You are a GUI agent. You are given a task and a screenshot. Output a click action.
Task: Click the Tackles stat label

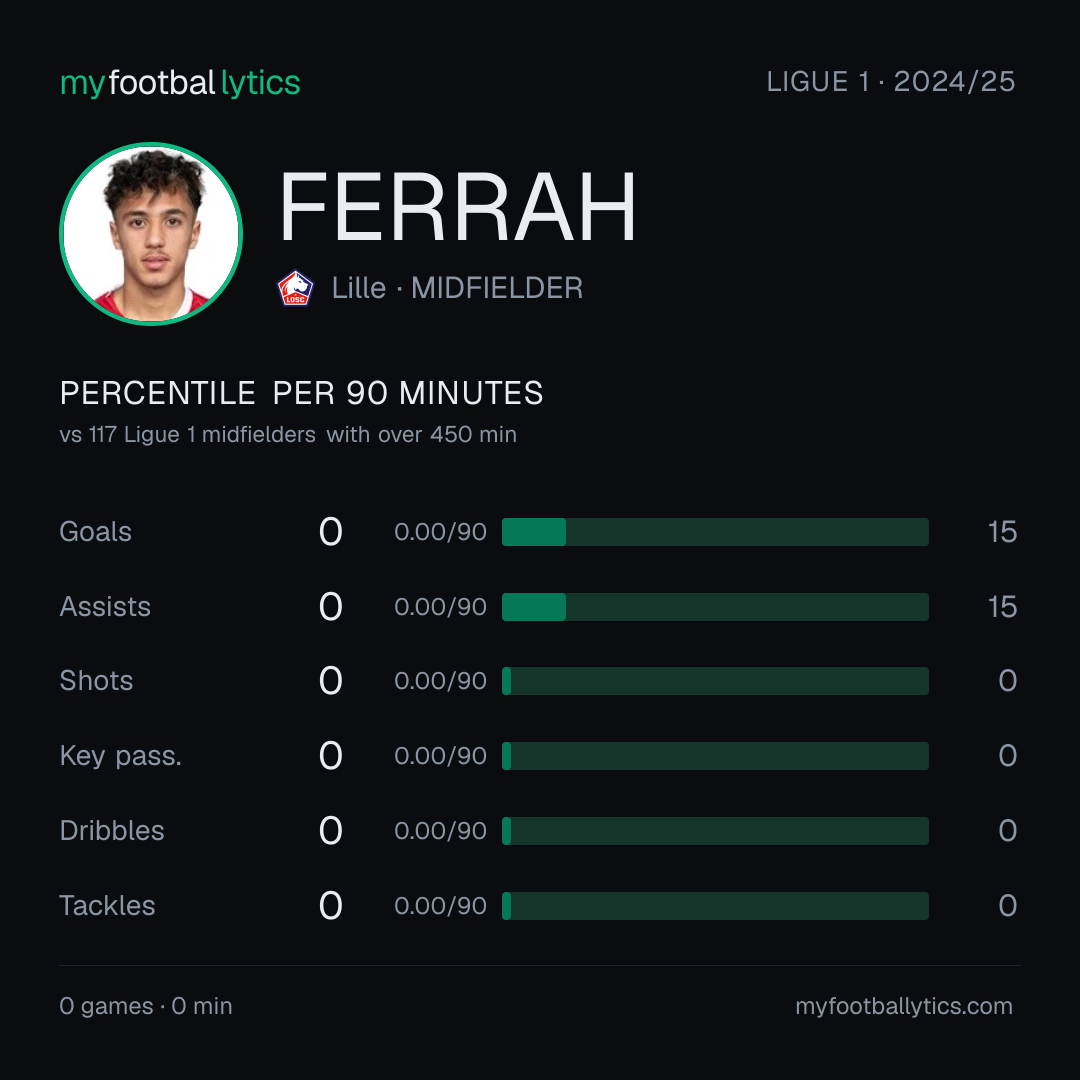[x=107, y=906]
